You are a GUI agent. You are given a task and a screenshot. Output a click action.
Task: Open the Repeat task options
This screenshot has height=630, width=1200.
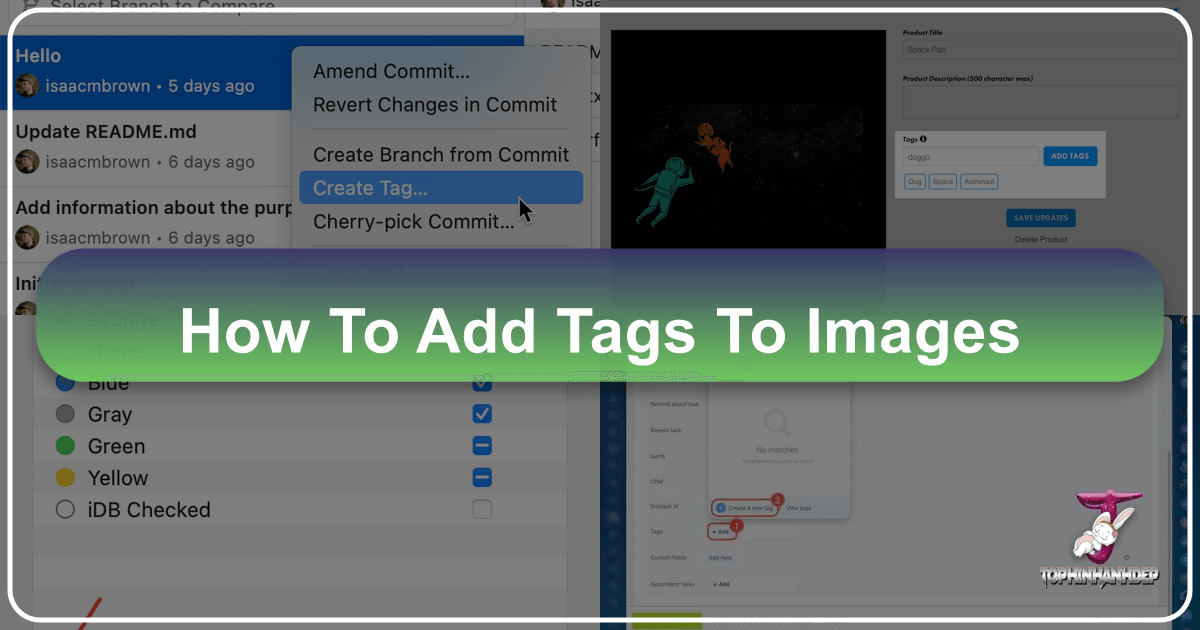pyautogui.click(x=665, y=430)
